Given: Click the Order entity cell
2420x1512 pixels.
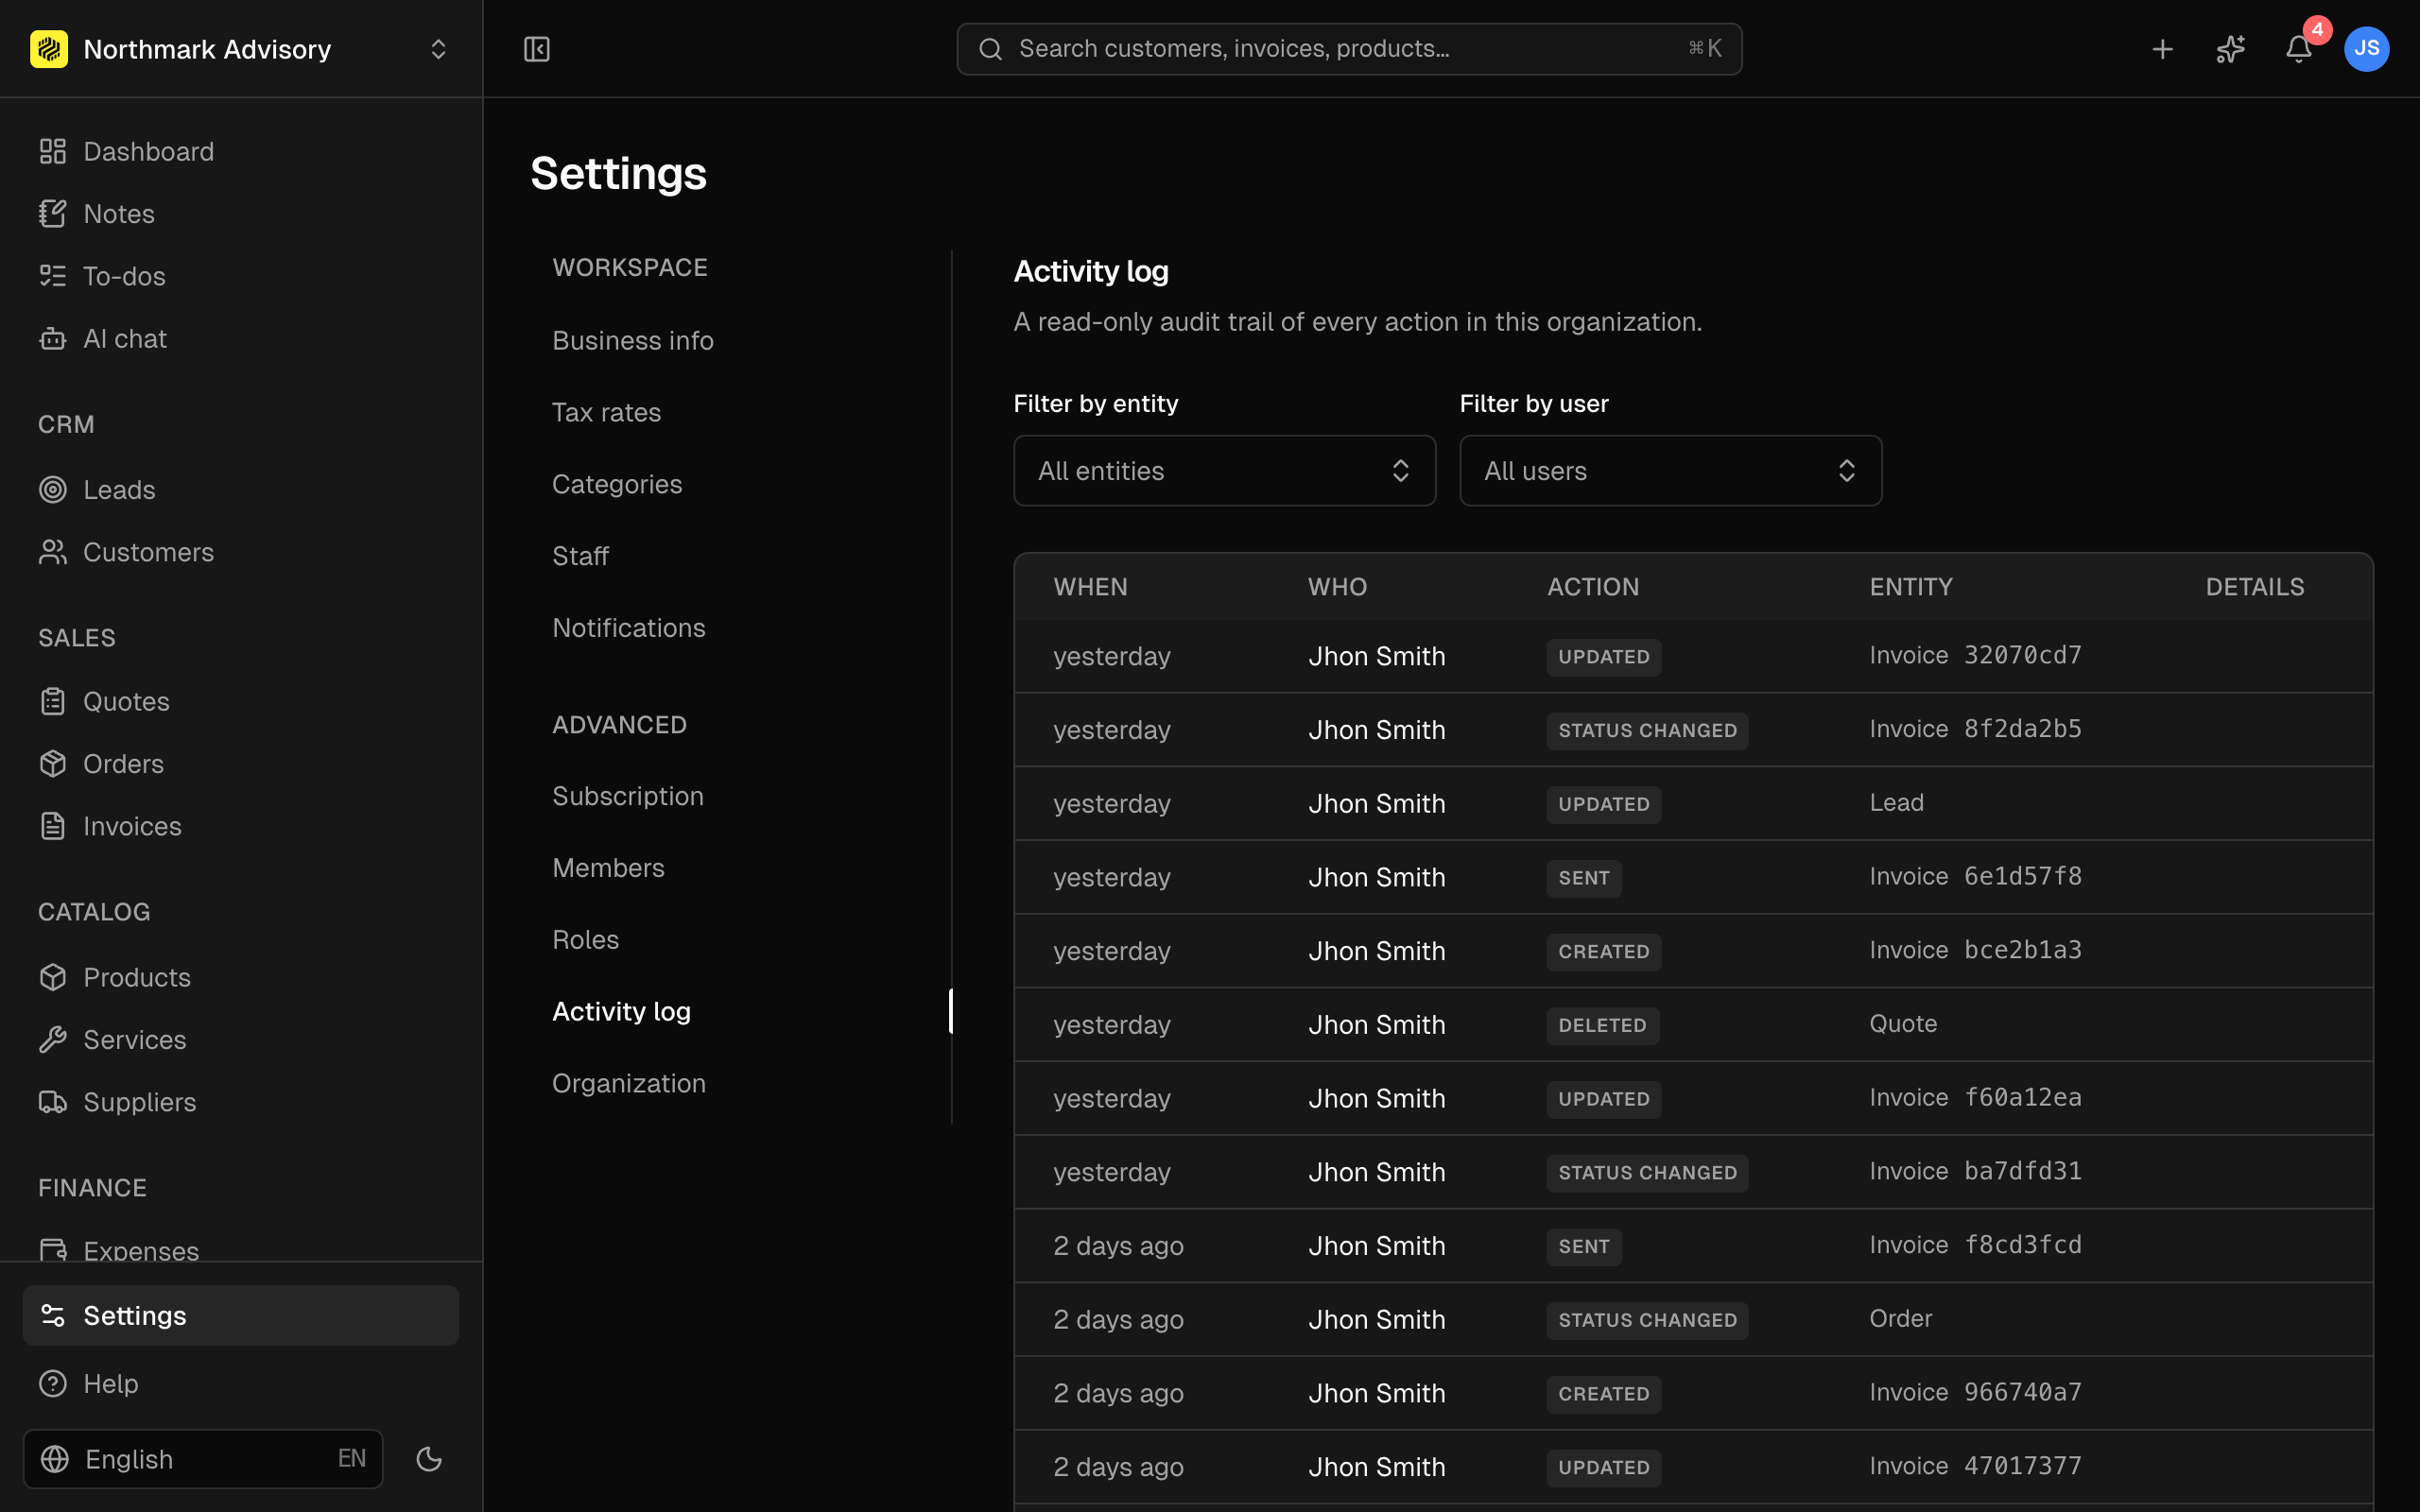Looking at the screenshot, I should point(1901,1319).
